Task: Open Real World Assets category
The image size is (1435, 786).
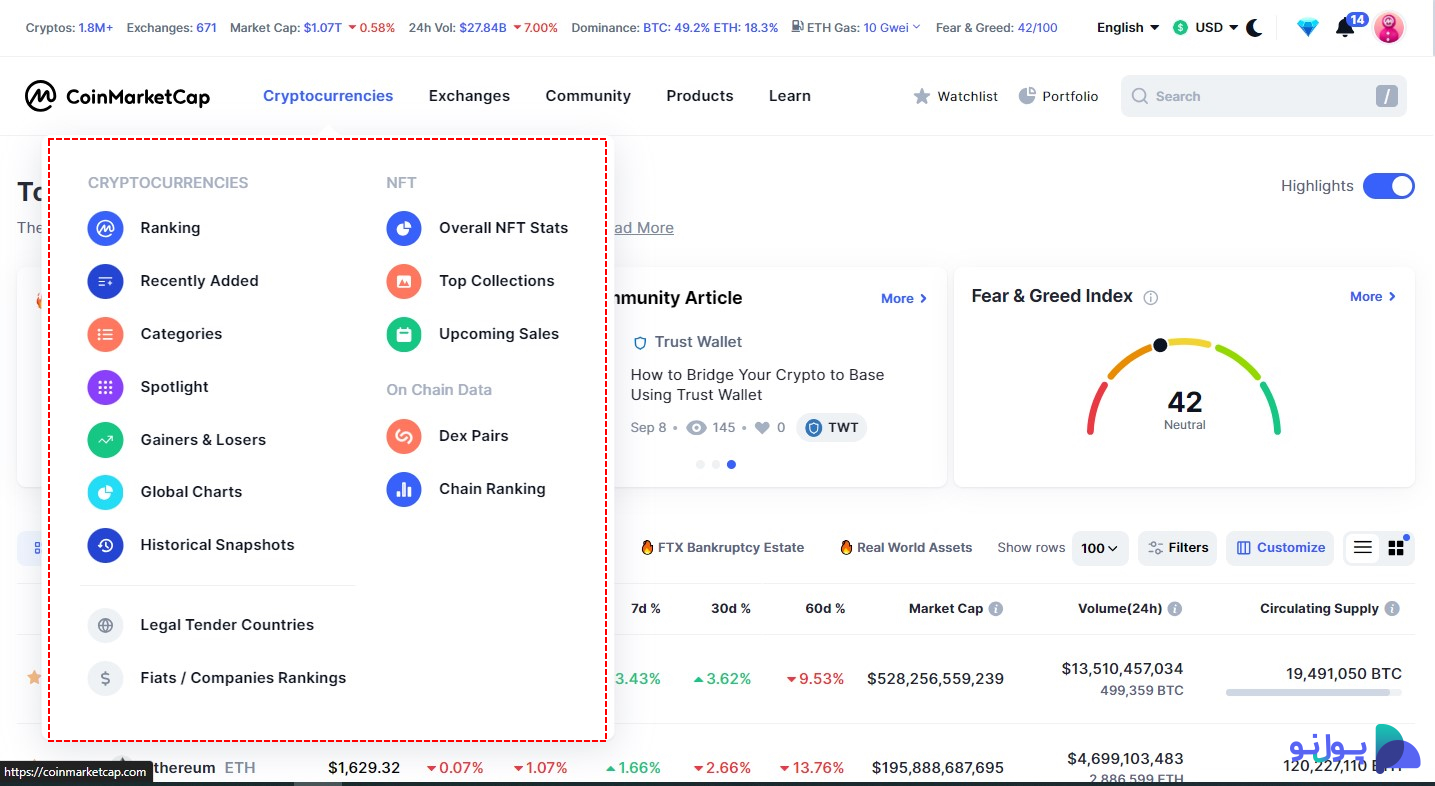Action: point(906,548)
